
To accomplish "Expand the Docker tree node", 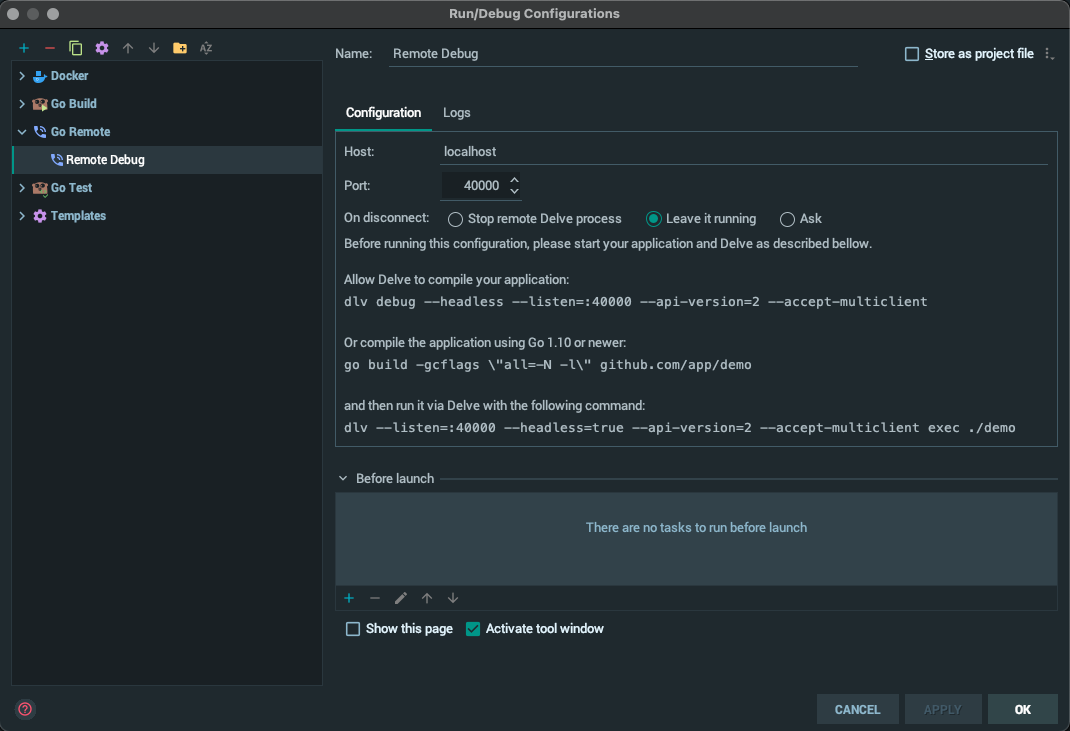I will pyautogui.click(x=22, y=76).
